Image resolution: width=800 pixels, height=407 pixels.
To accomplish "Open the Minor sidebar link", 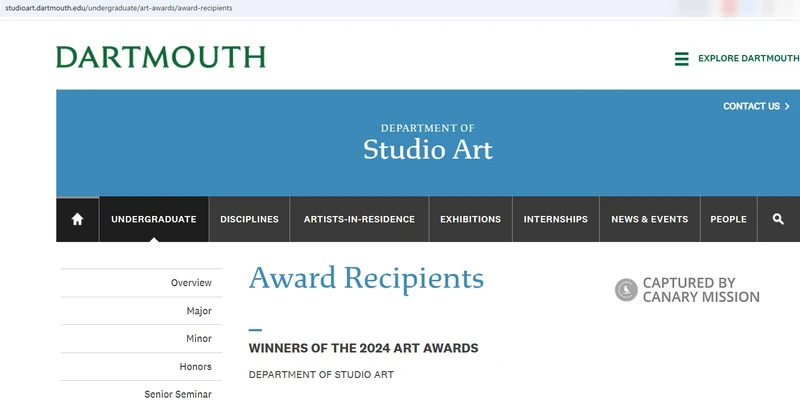I will (x=198, y=339).
